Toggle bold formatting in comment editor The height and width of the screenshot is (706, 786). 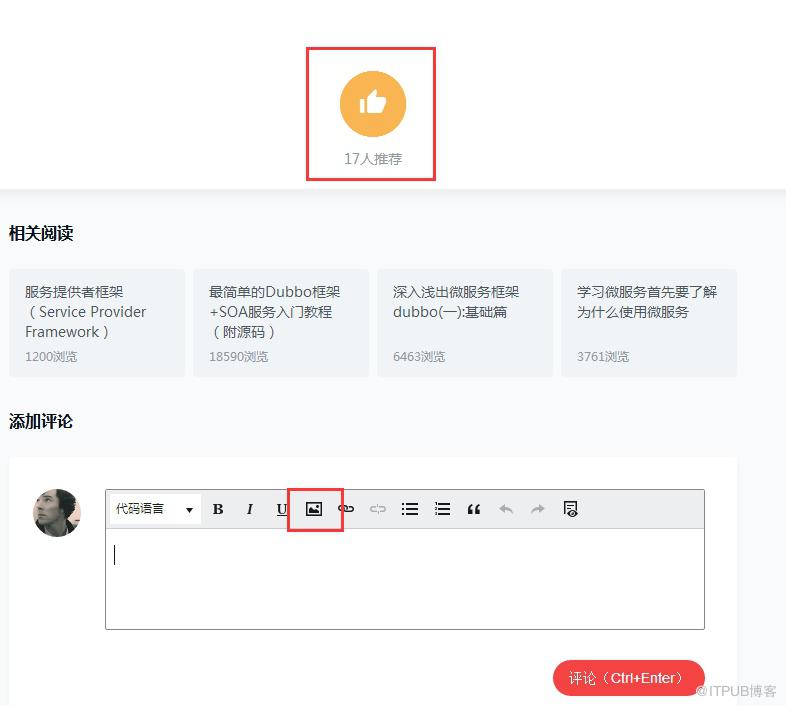(x=218, y=509)
